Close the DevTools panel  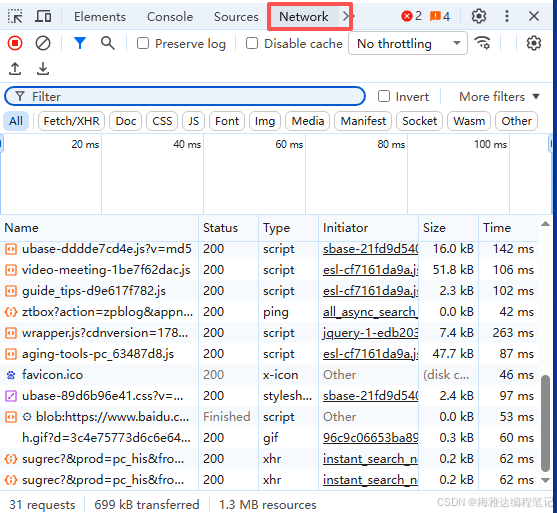tap(534, 16)
